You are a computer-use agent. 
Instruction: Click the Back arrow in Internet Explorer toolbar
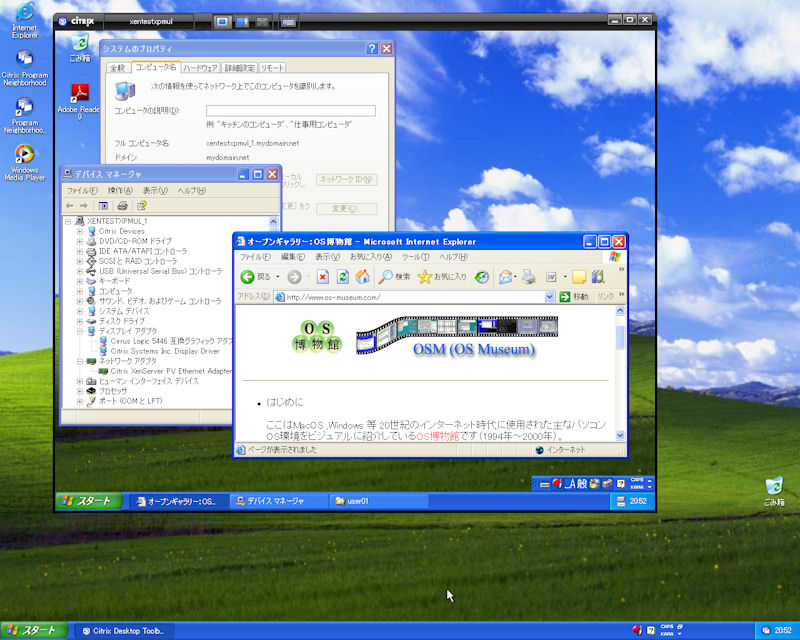click(x=247, y=277)
